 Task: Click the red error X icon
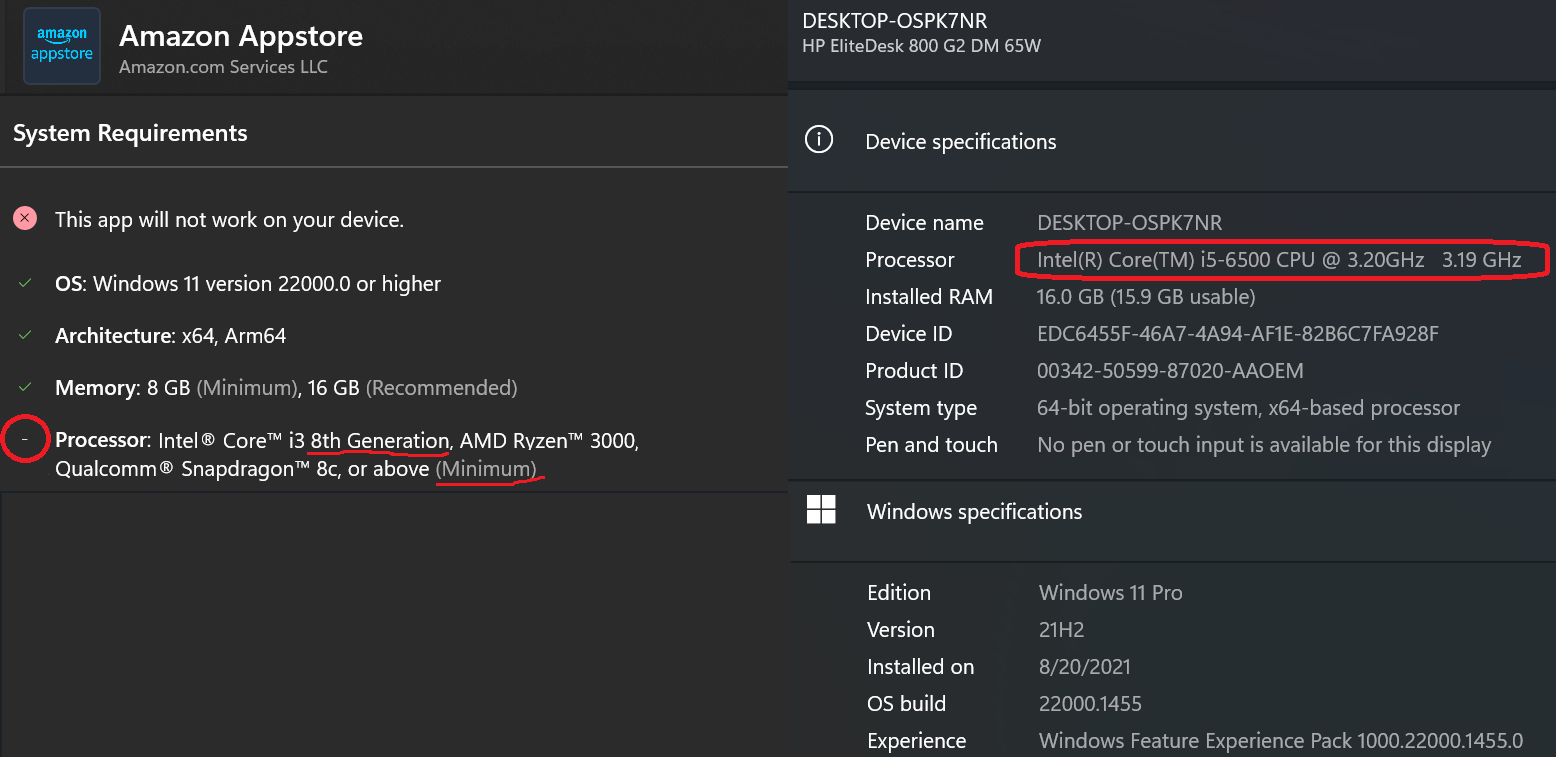(25, 218)
